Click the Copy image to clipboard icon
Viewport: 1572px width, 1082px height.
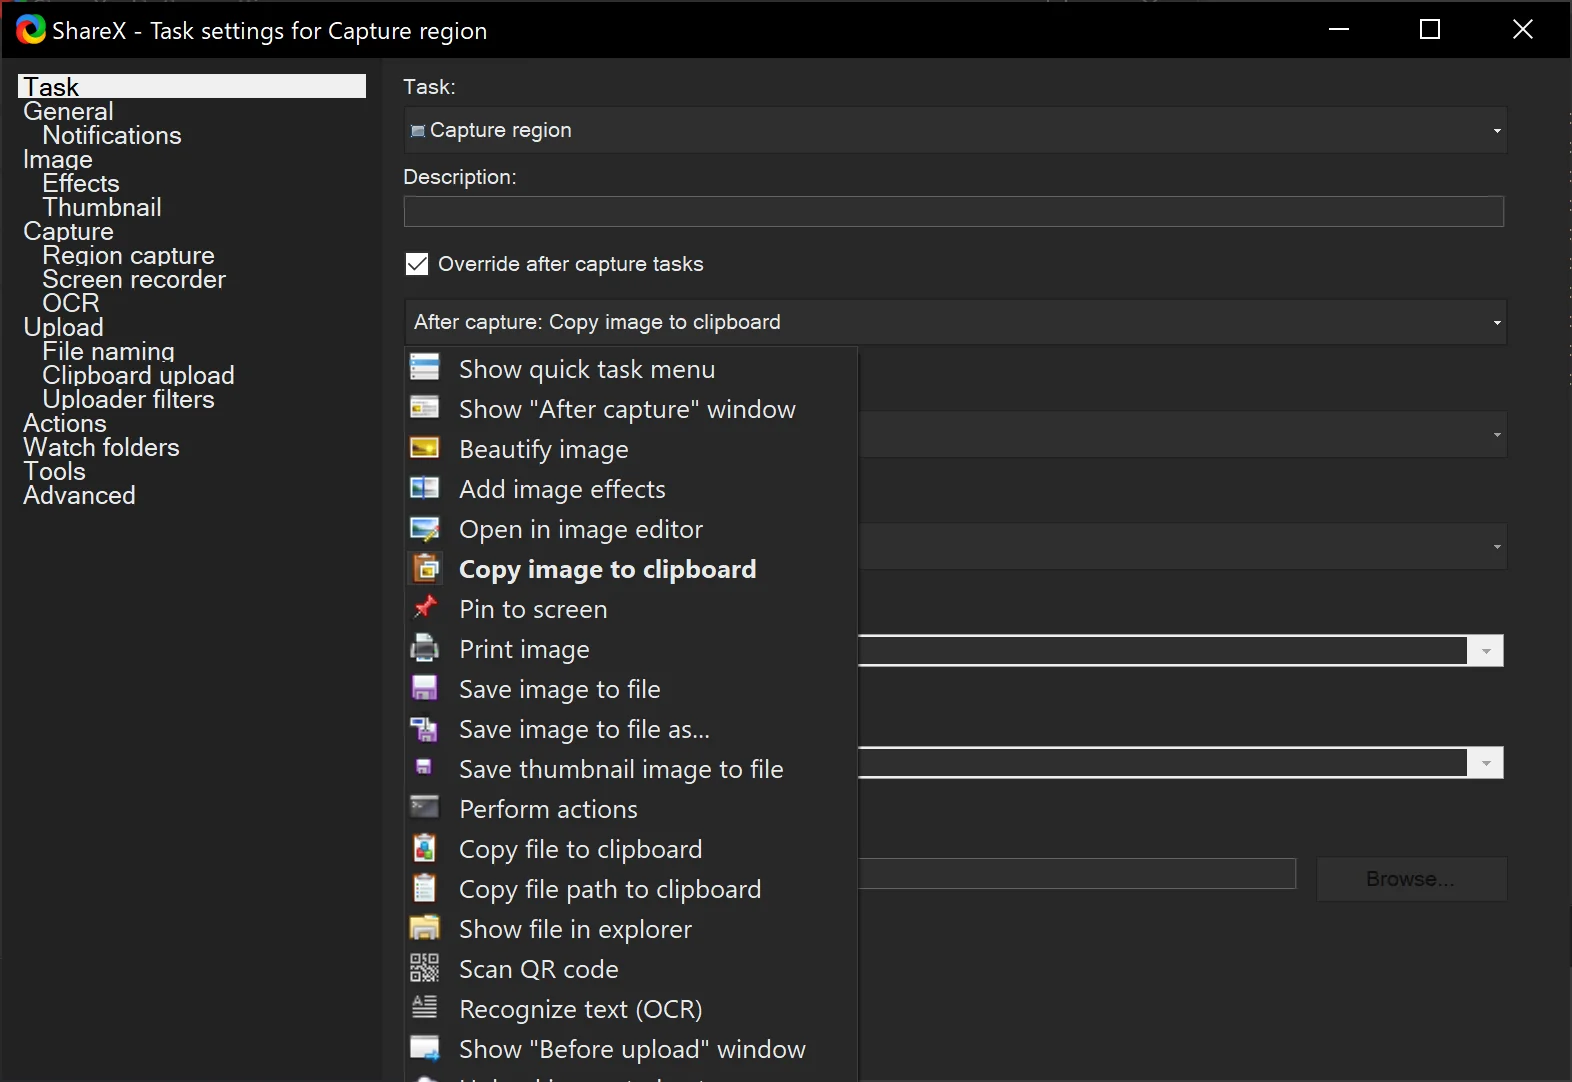(427, 568)
